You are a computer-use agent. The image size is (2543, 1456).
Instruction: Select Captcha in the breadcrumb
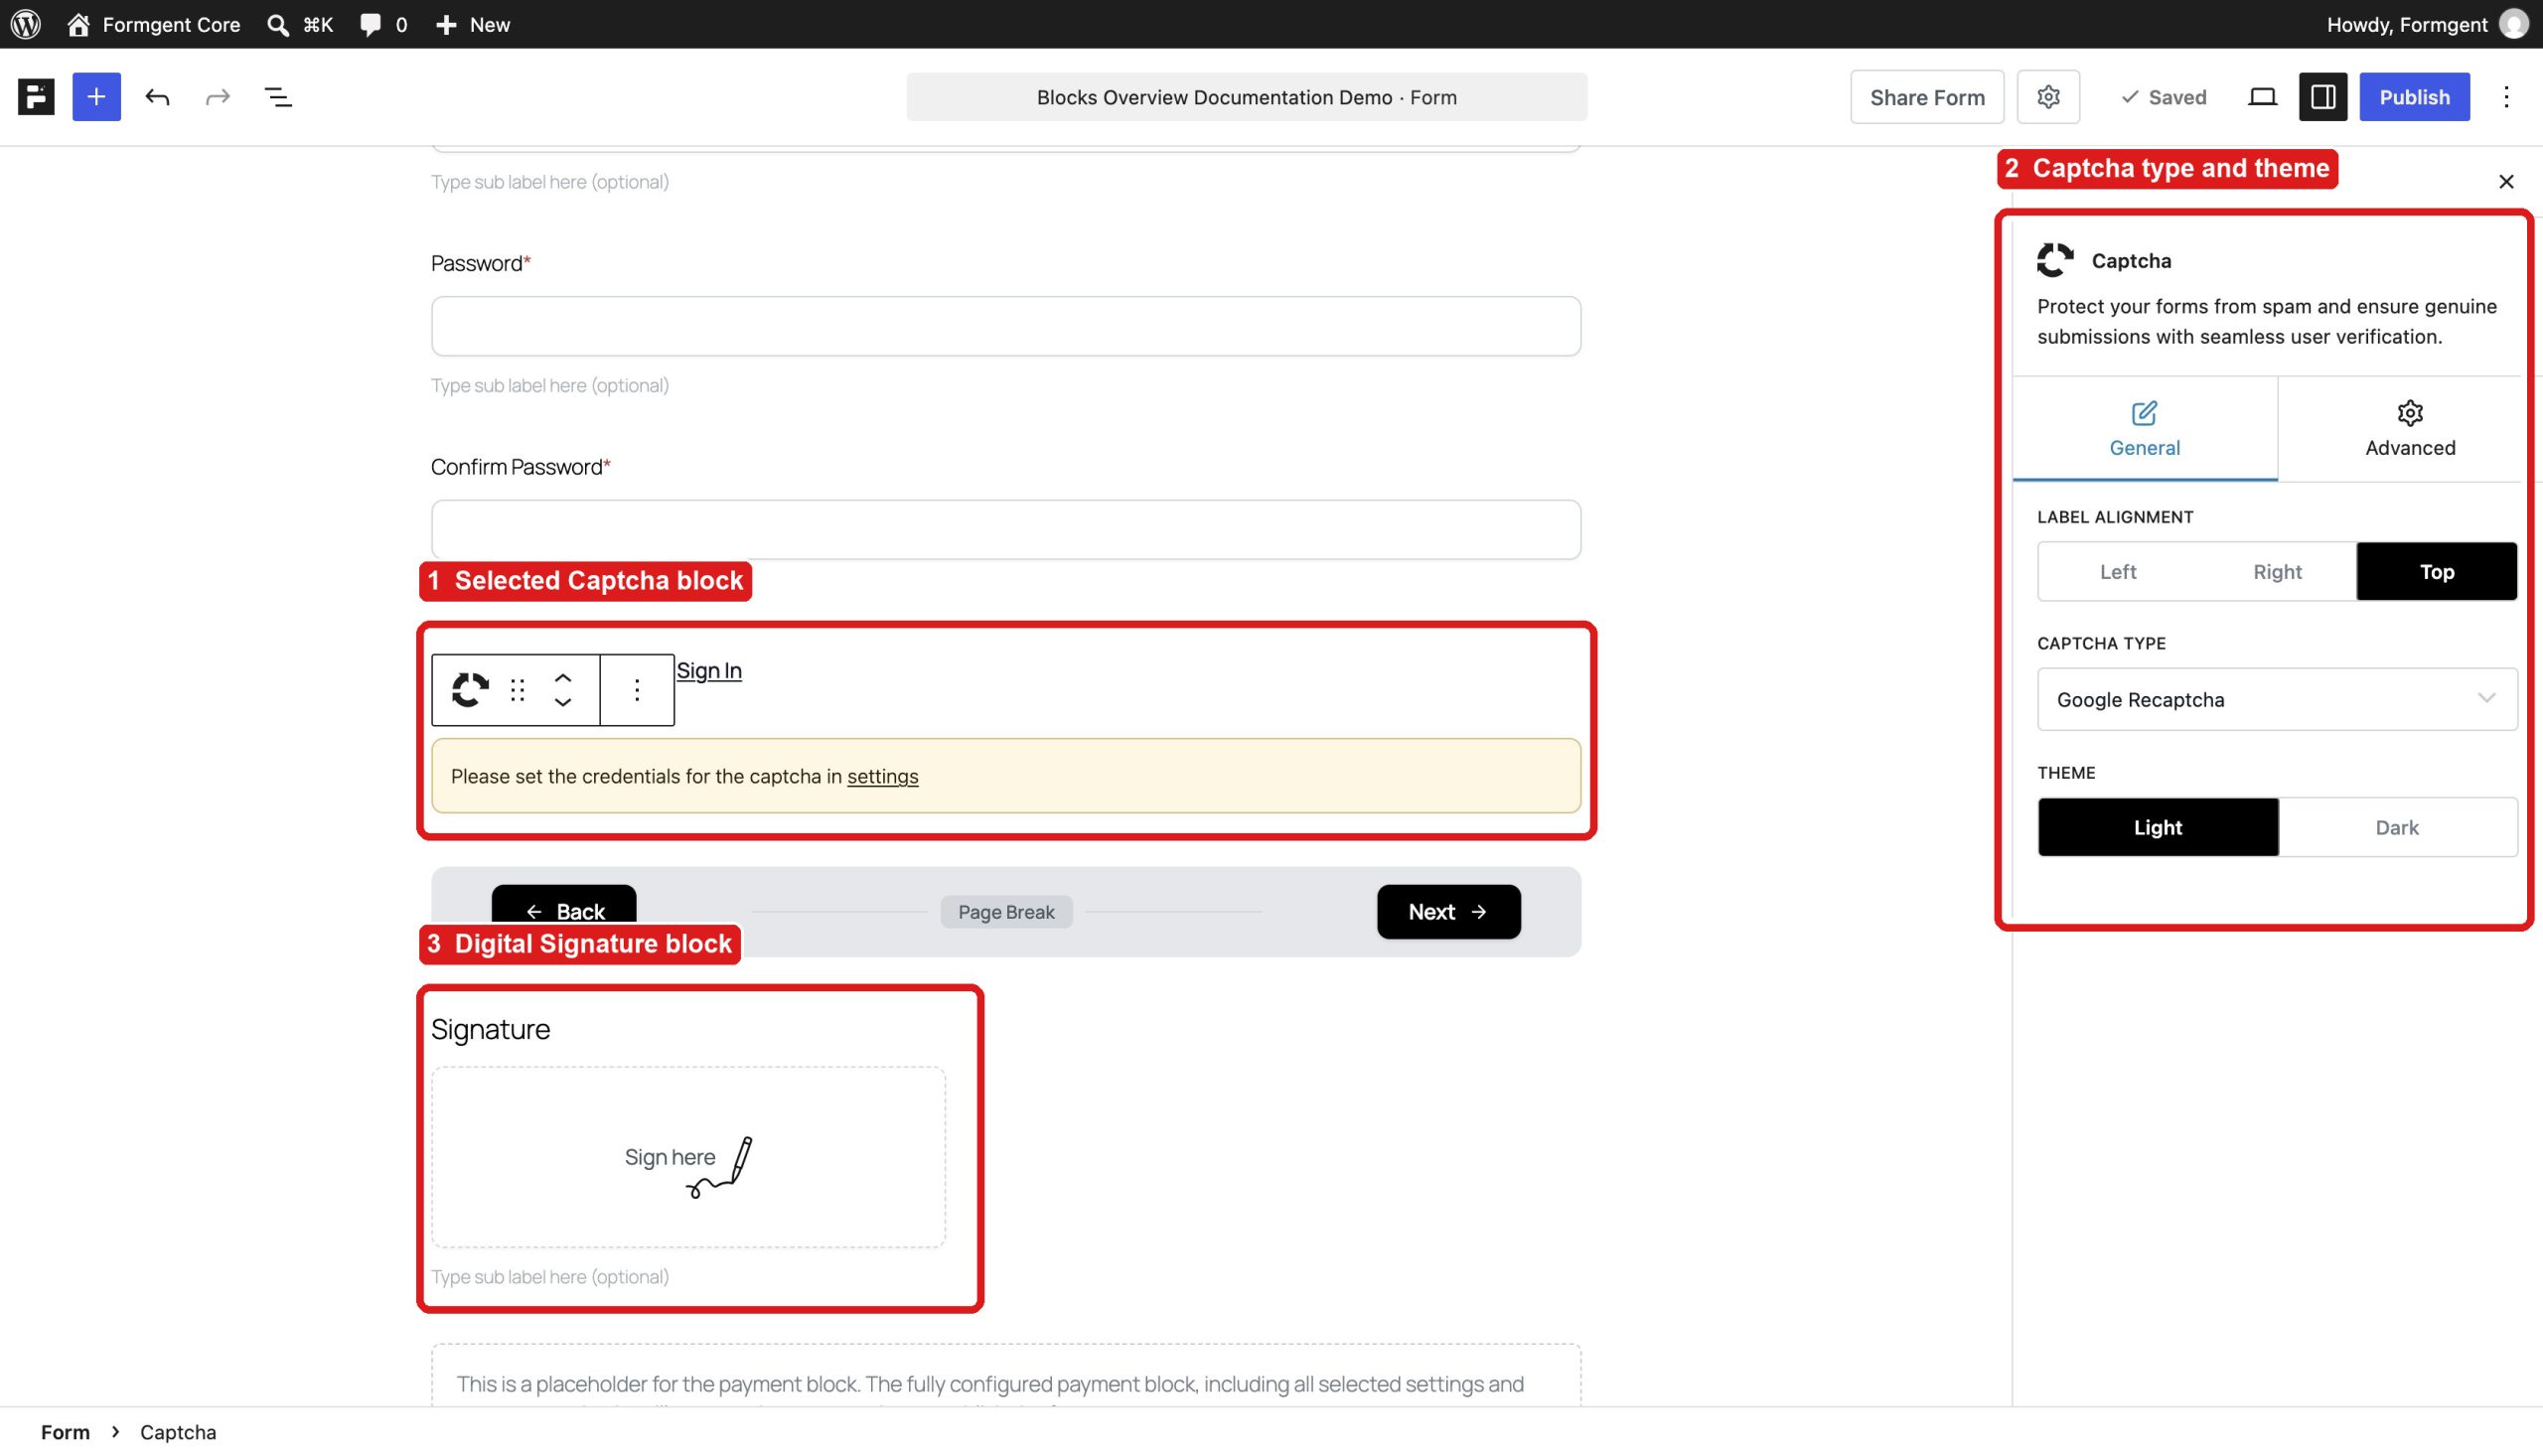click(x=178, y=1432)
